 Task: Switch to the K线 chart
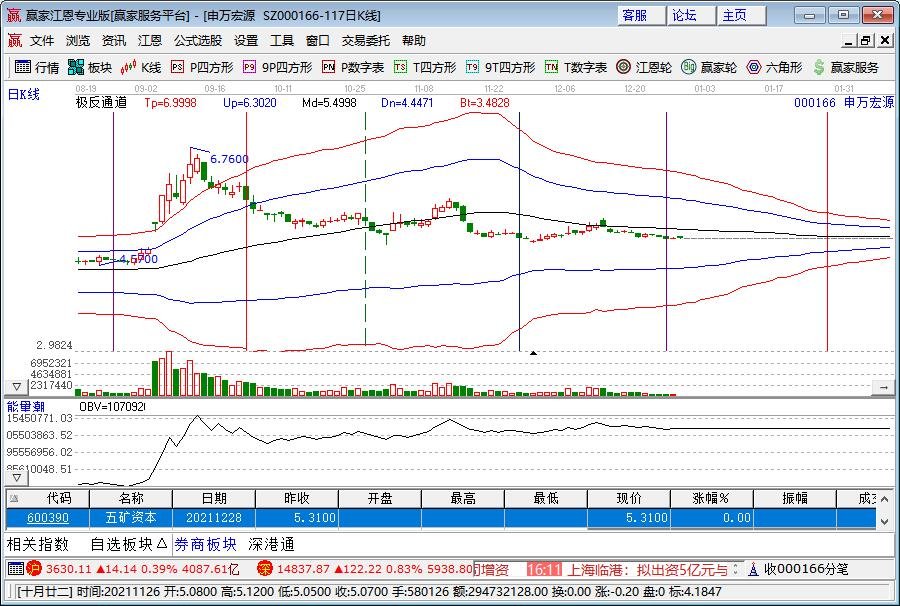(x=141, y=68)
